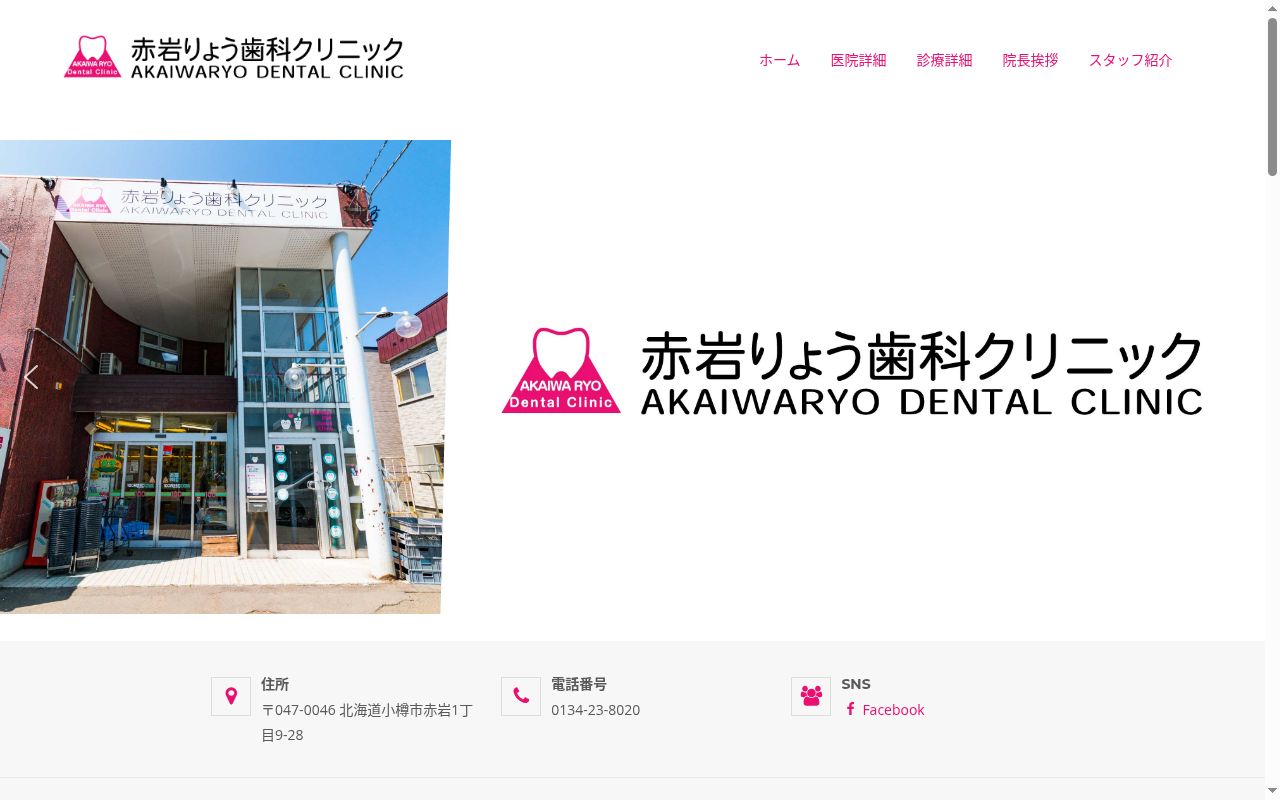Click scrollbar down arrow
The image size is (1280, 800).
point(1272,792)
